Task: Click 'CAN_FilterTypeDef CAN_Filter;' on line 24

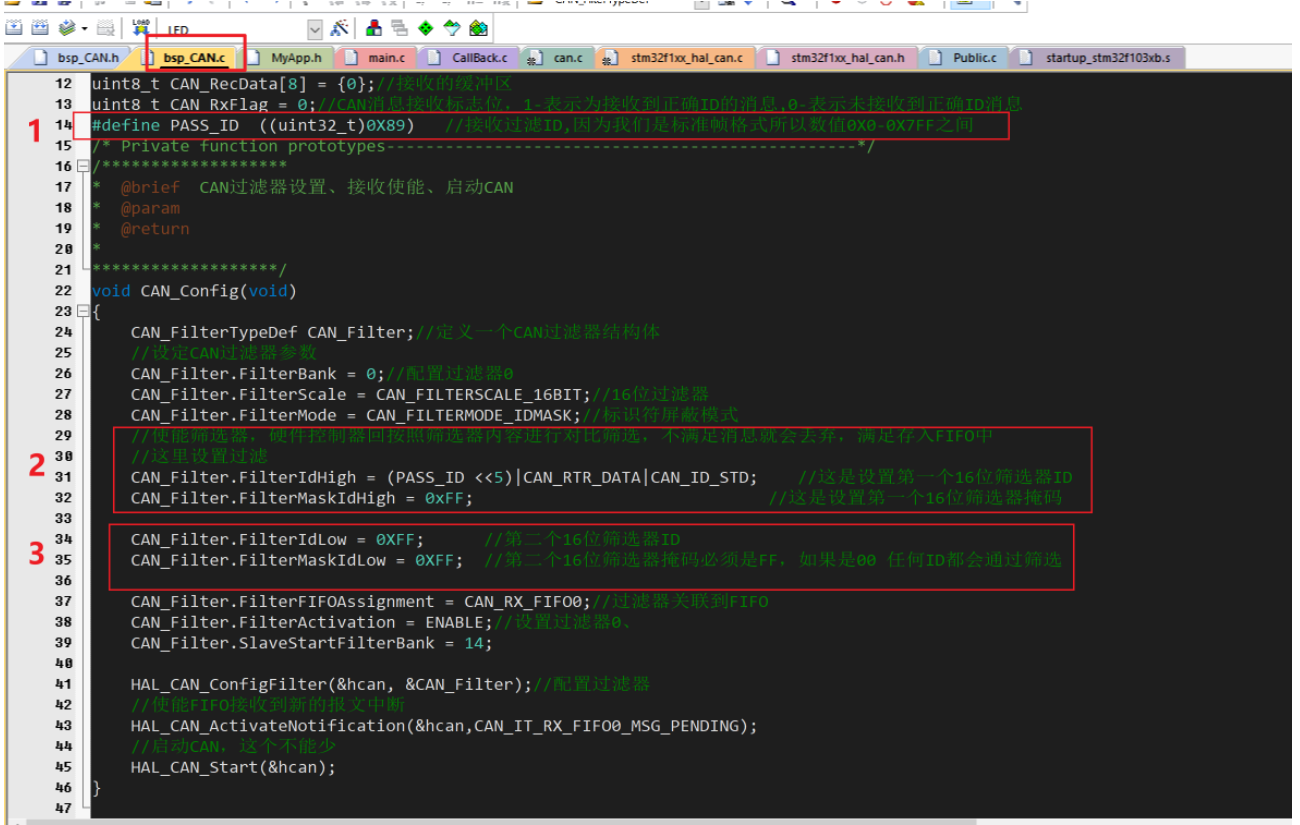Action: tap(272, 332)
